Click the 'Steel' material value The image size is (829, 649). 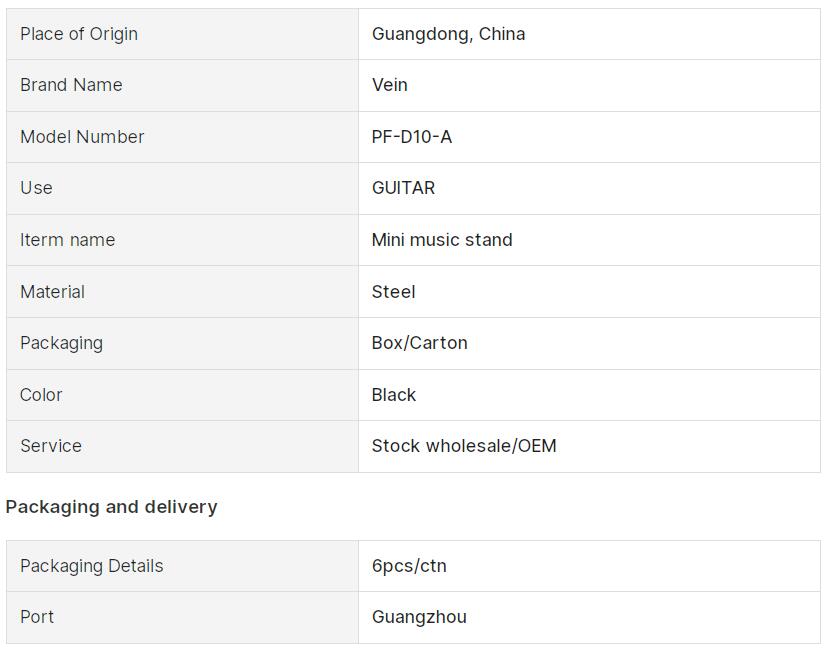tap(393, 292)
